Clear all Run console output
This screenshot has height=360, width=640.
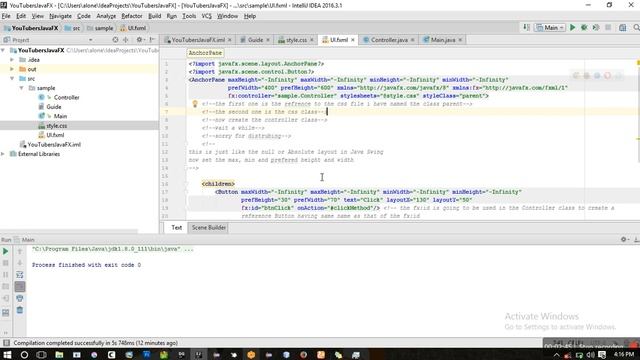[20, 310]
